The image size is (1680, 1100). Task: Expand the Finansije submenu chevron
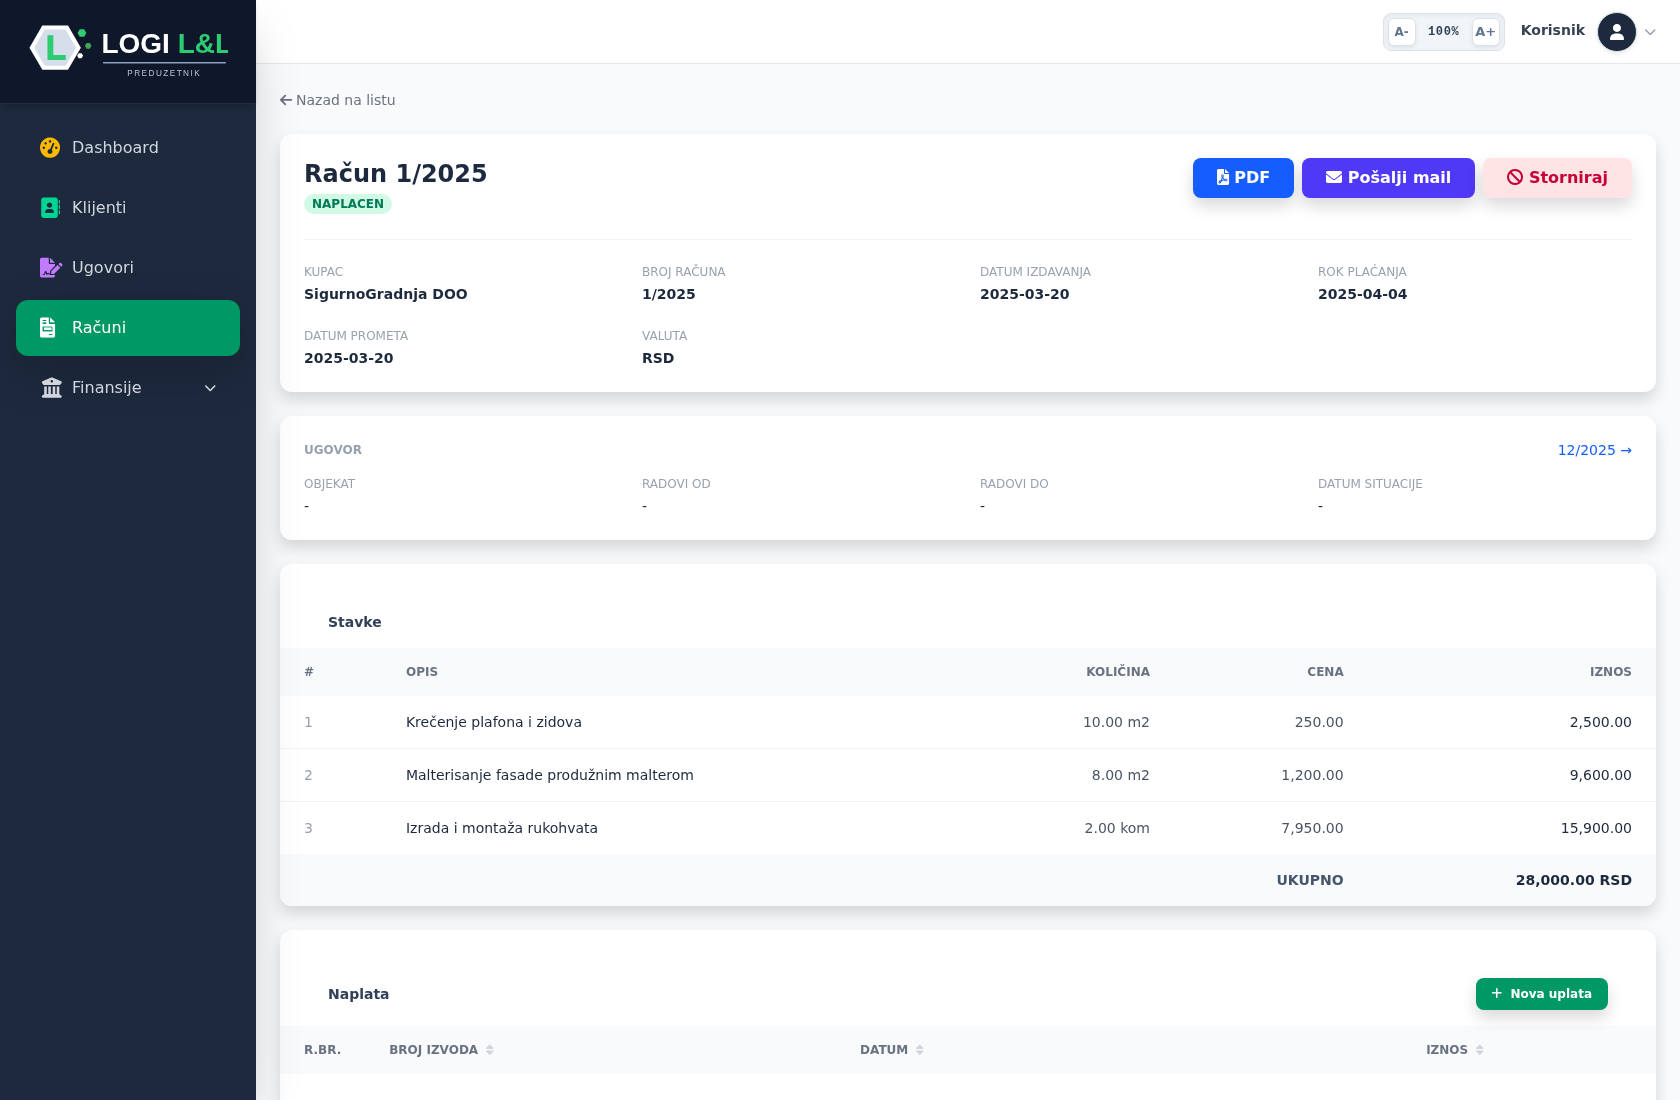point(210,388)
